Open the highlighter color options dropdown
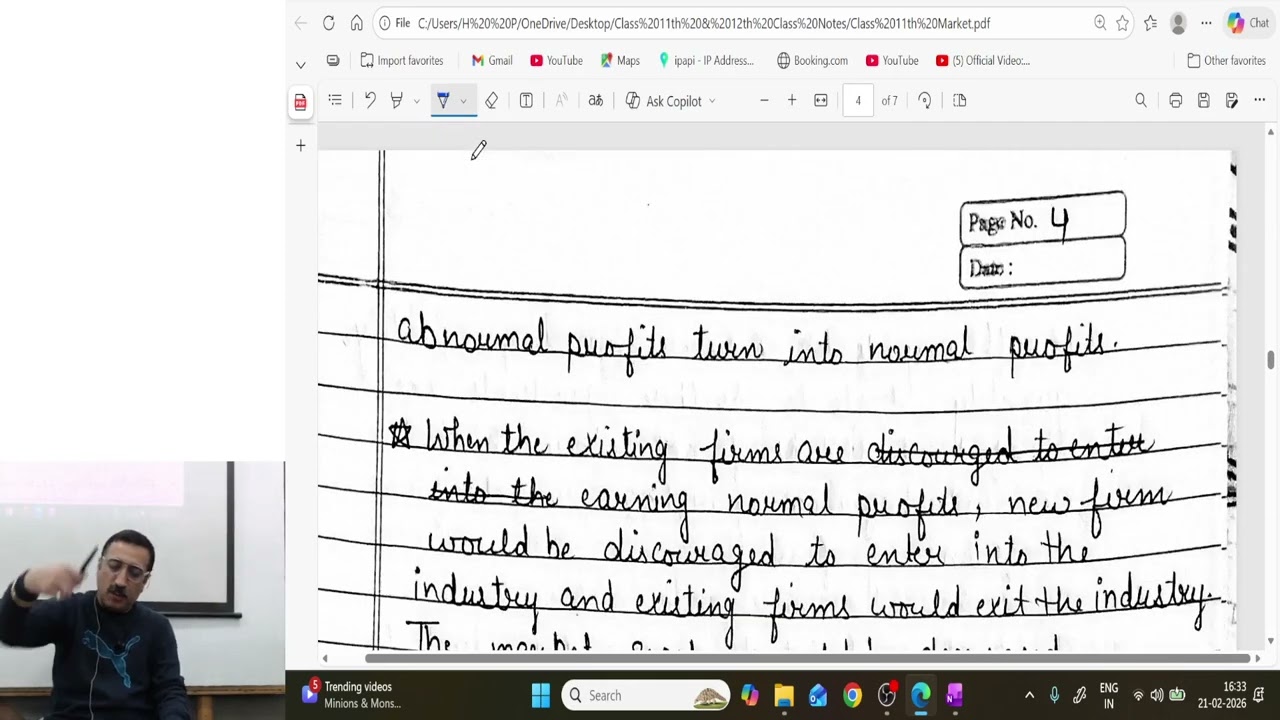 [416, 101]
